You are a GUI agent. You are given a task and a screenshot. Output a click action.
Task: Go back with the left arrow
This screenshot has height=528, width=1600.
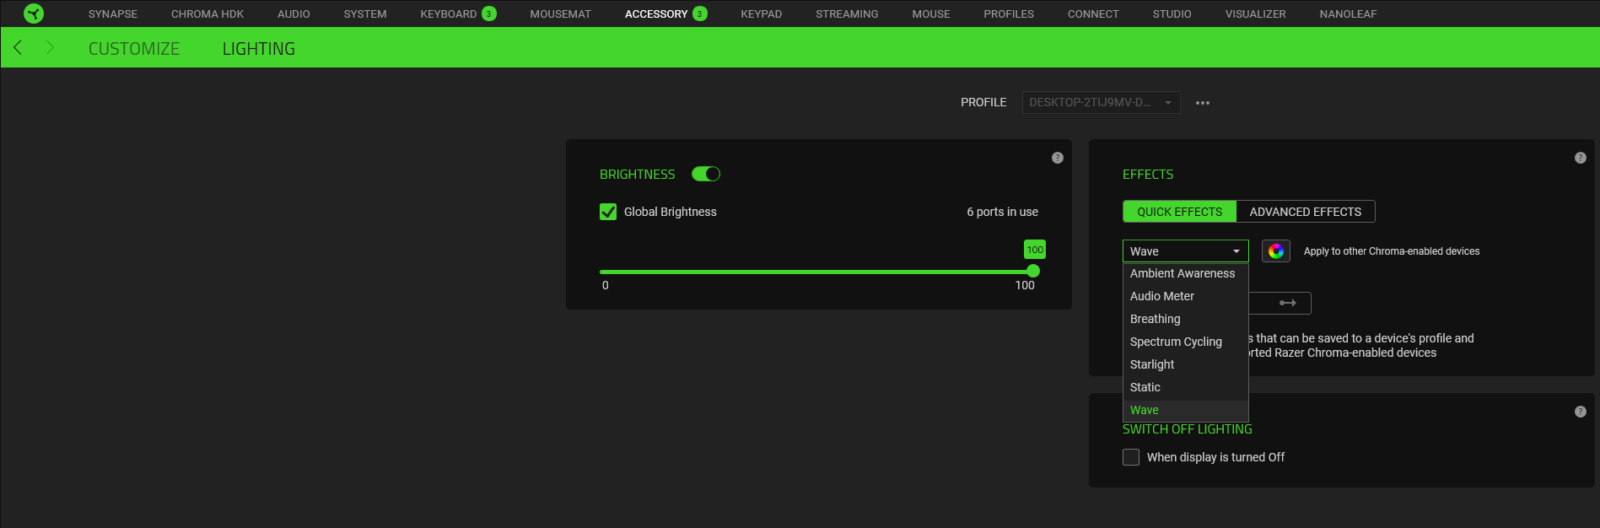(x=17, y=47)
